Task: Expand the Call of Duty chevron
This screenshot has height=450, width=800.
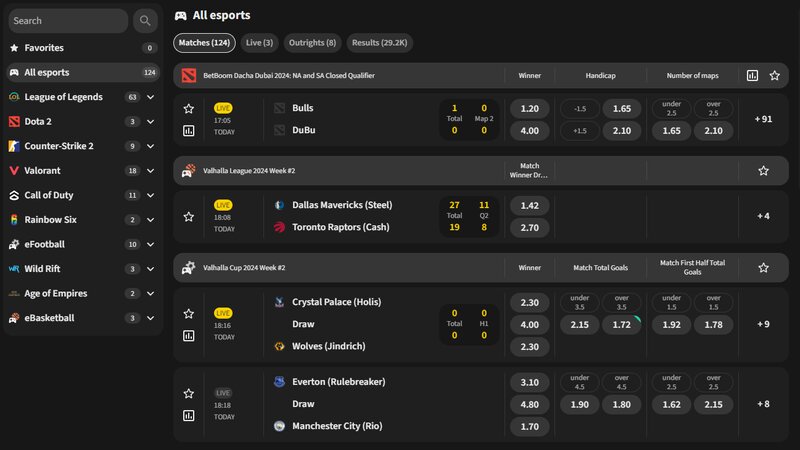Action: click(x=150, y=195)
